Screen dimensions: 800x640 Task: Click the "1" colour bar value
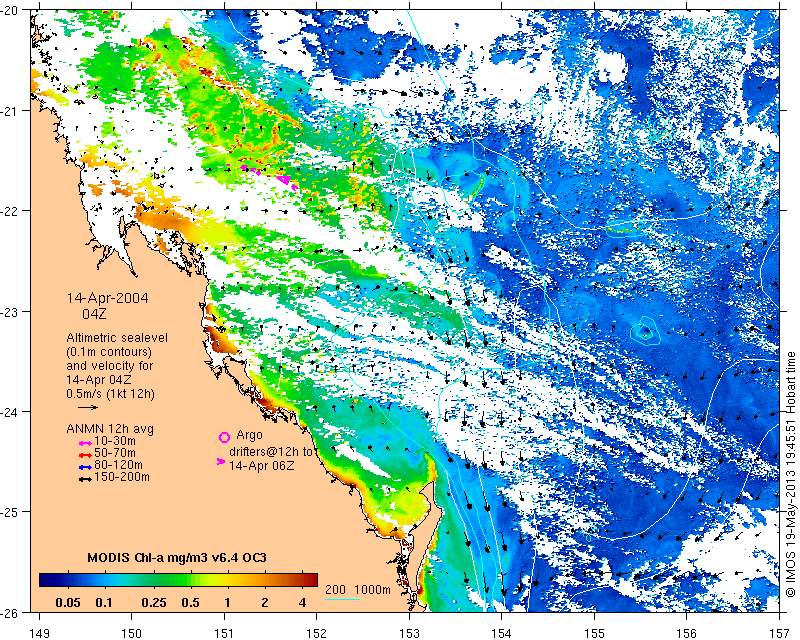click(227, 603)
